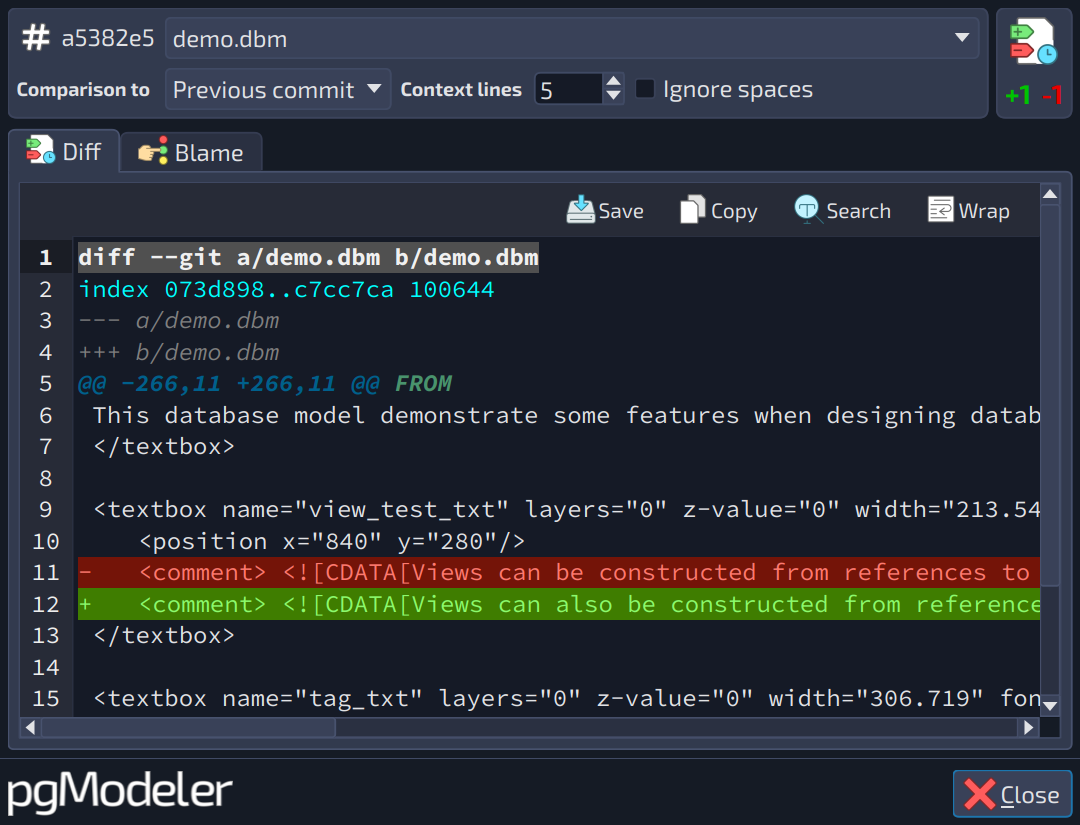This screenshot has width=1080, height=825.
Task: Close the dialog with the Close button
Action: coord(1012,794)
